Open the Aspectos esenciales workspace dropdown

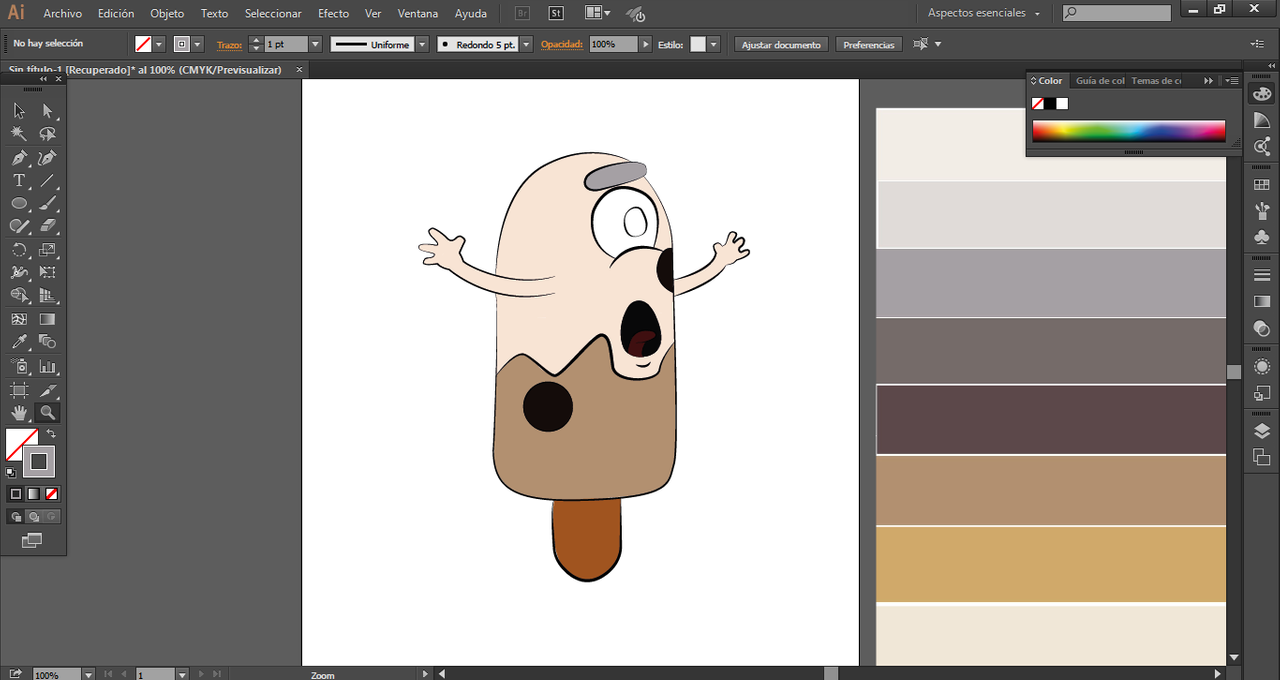pos(983,13)
